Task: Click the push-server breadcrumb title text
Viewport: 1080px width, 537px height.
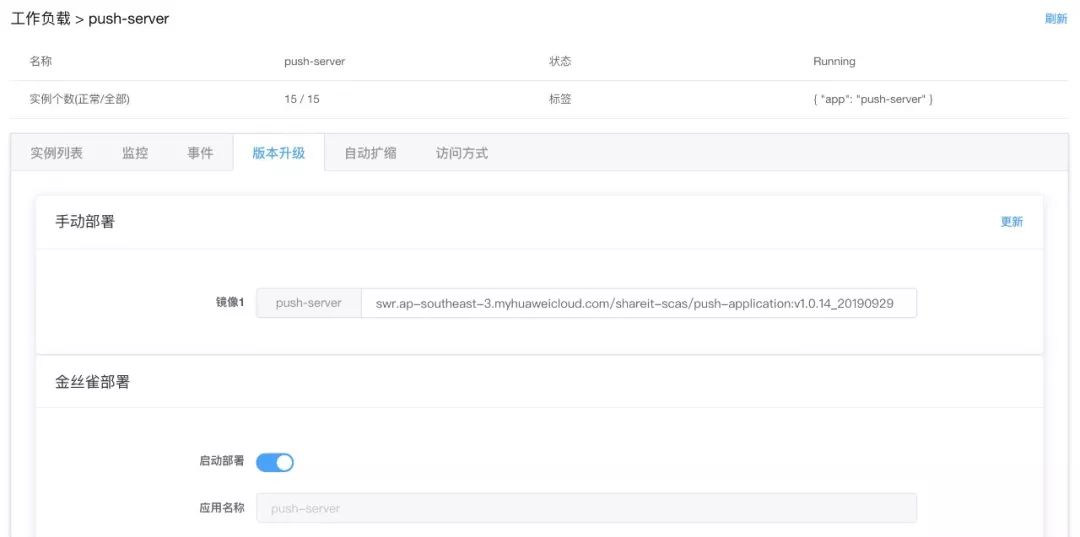Action: tap(129, 19)
